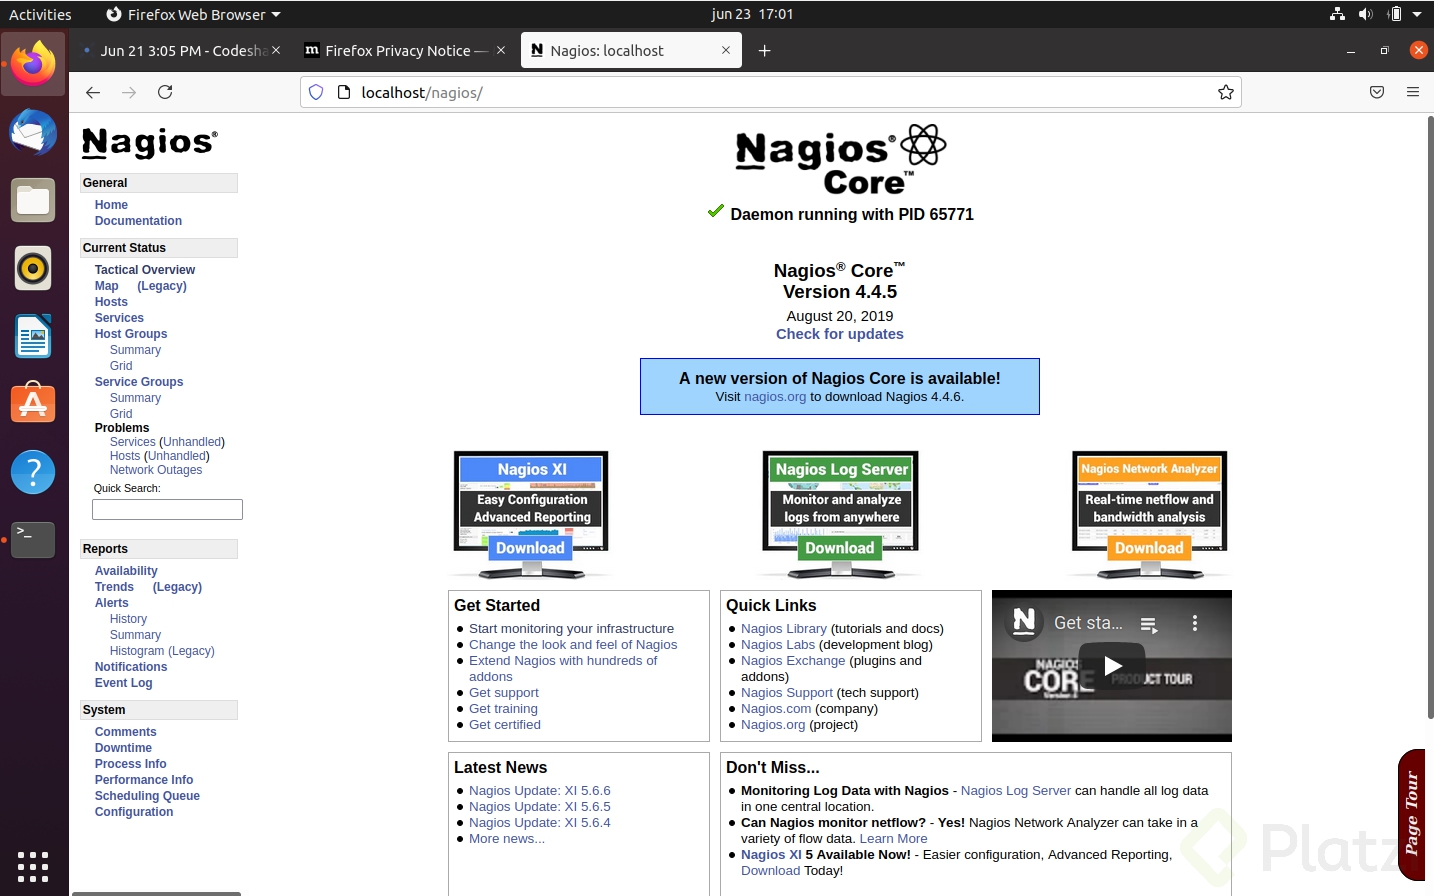Download Nagios Log Server from banner
This screenshot has width=1434, height=896.
pyautogui.click(x=840, y=548)
